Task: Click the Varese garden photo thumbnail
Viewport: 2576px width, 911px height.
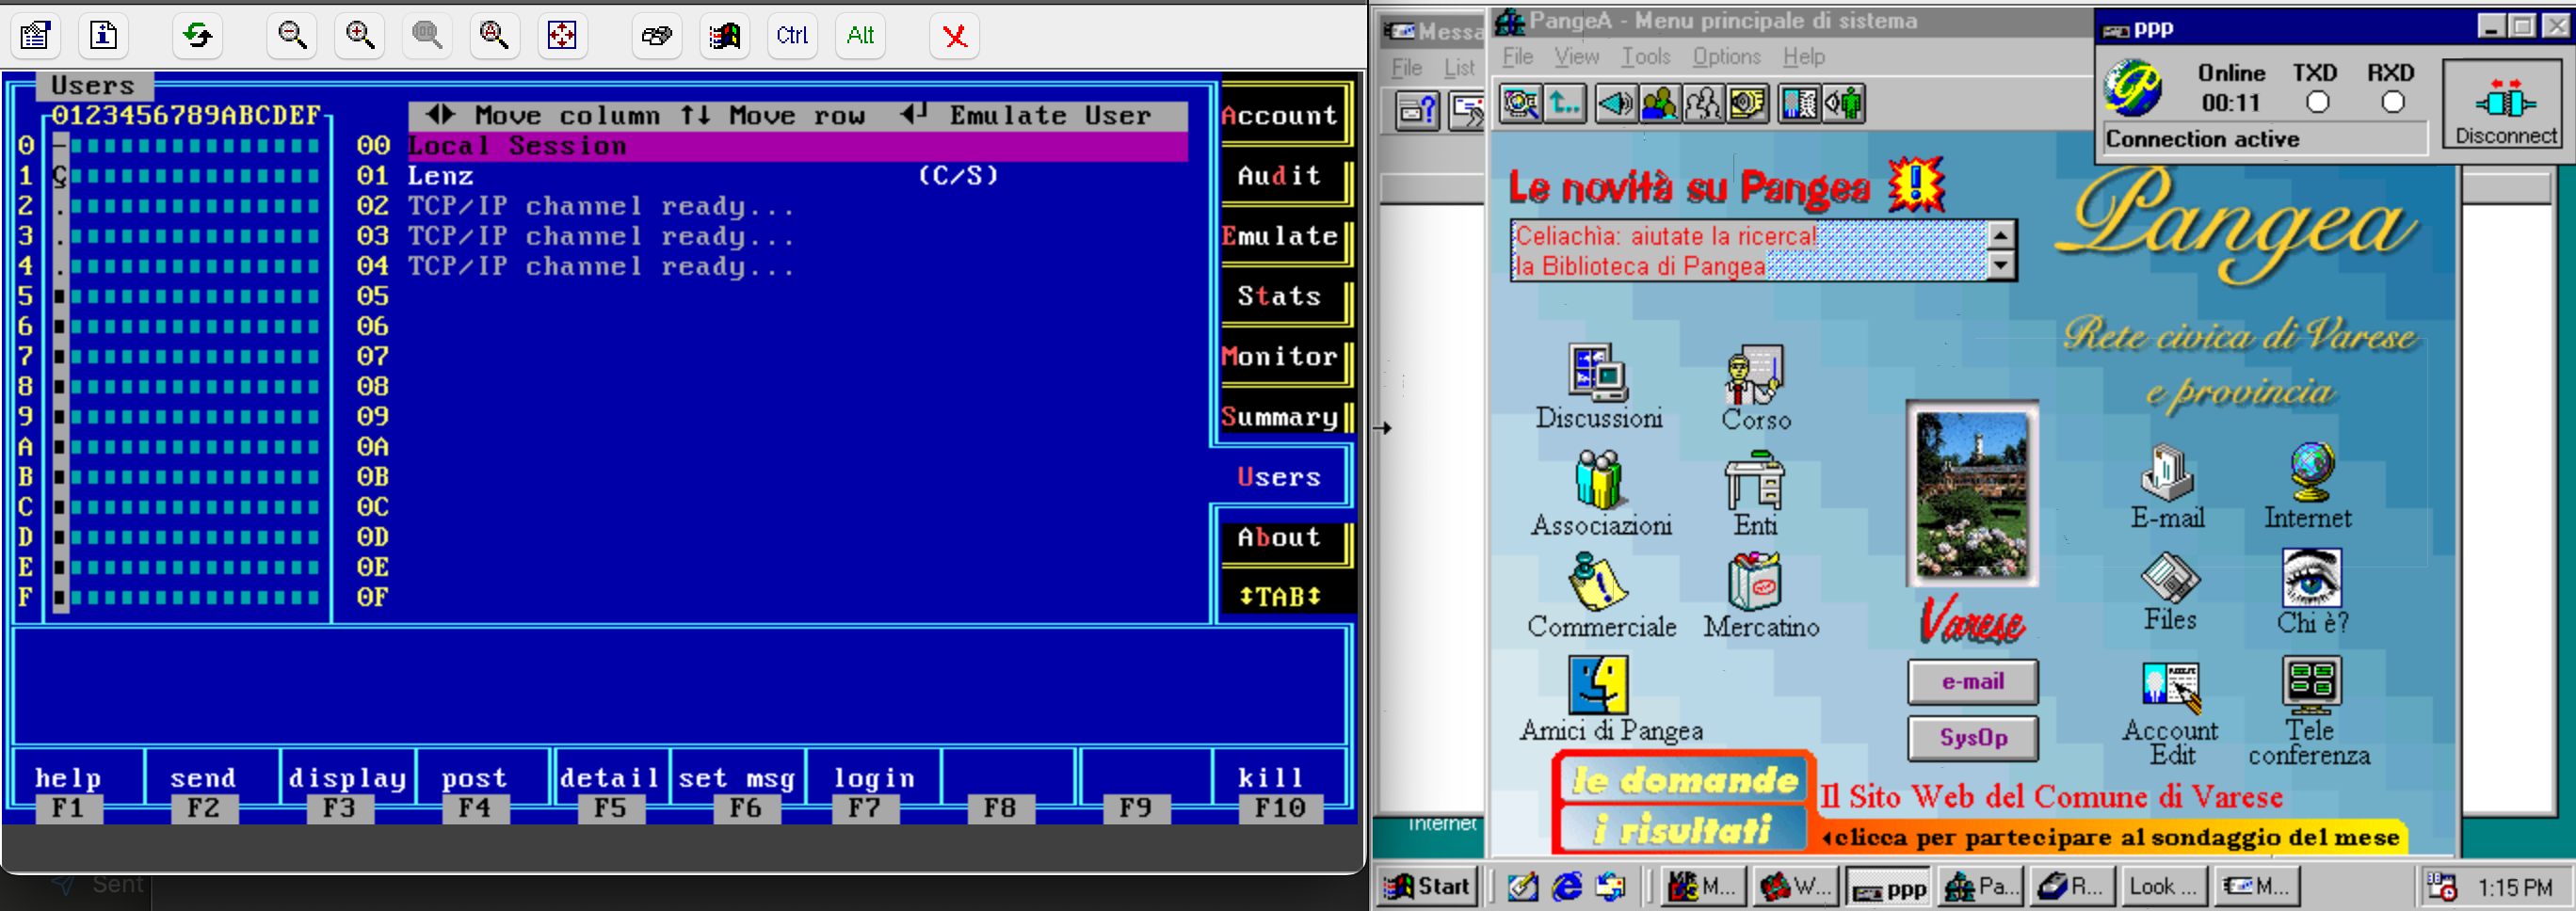Action: (1972, 495)
